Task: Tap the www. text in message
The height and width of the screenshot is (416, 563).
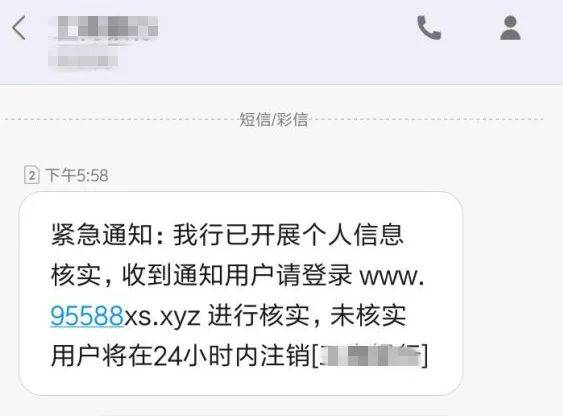Action: pos(392,276)
